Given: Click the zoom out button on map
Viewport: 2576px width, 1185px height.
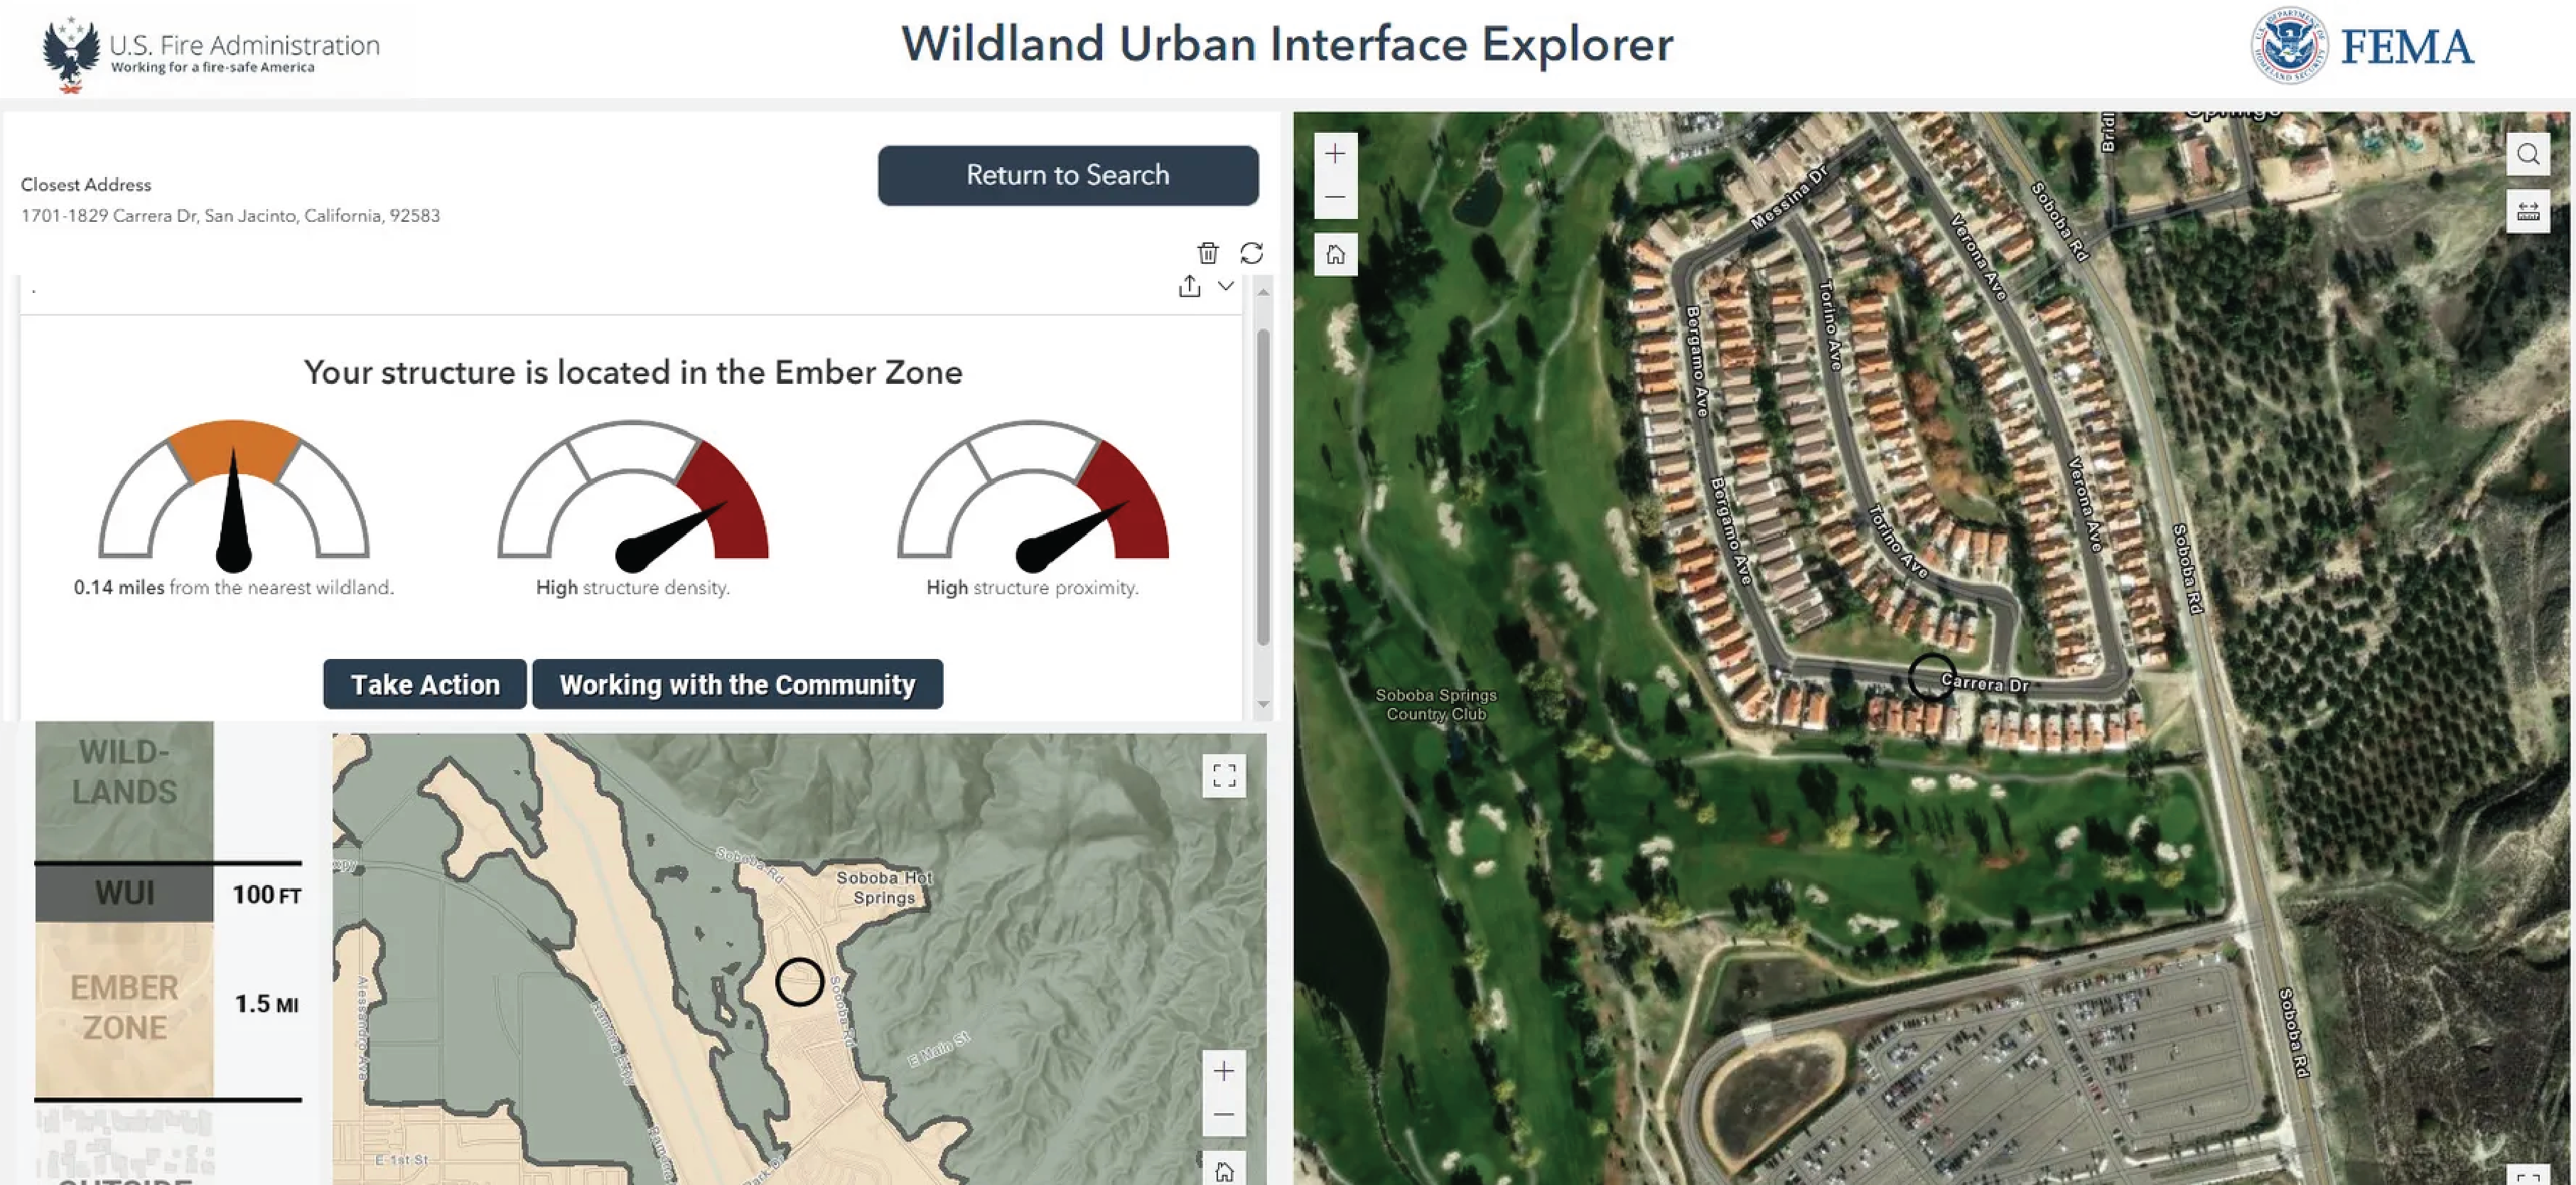Looking at the screenshot, I should 1337,197.
